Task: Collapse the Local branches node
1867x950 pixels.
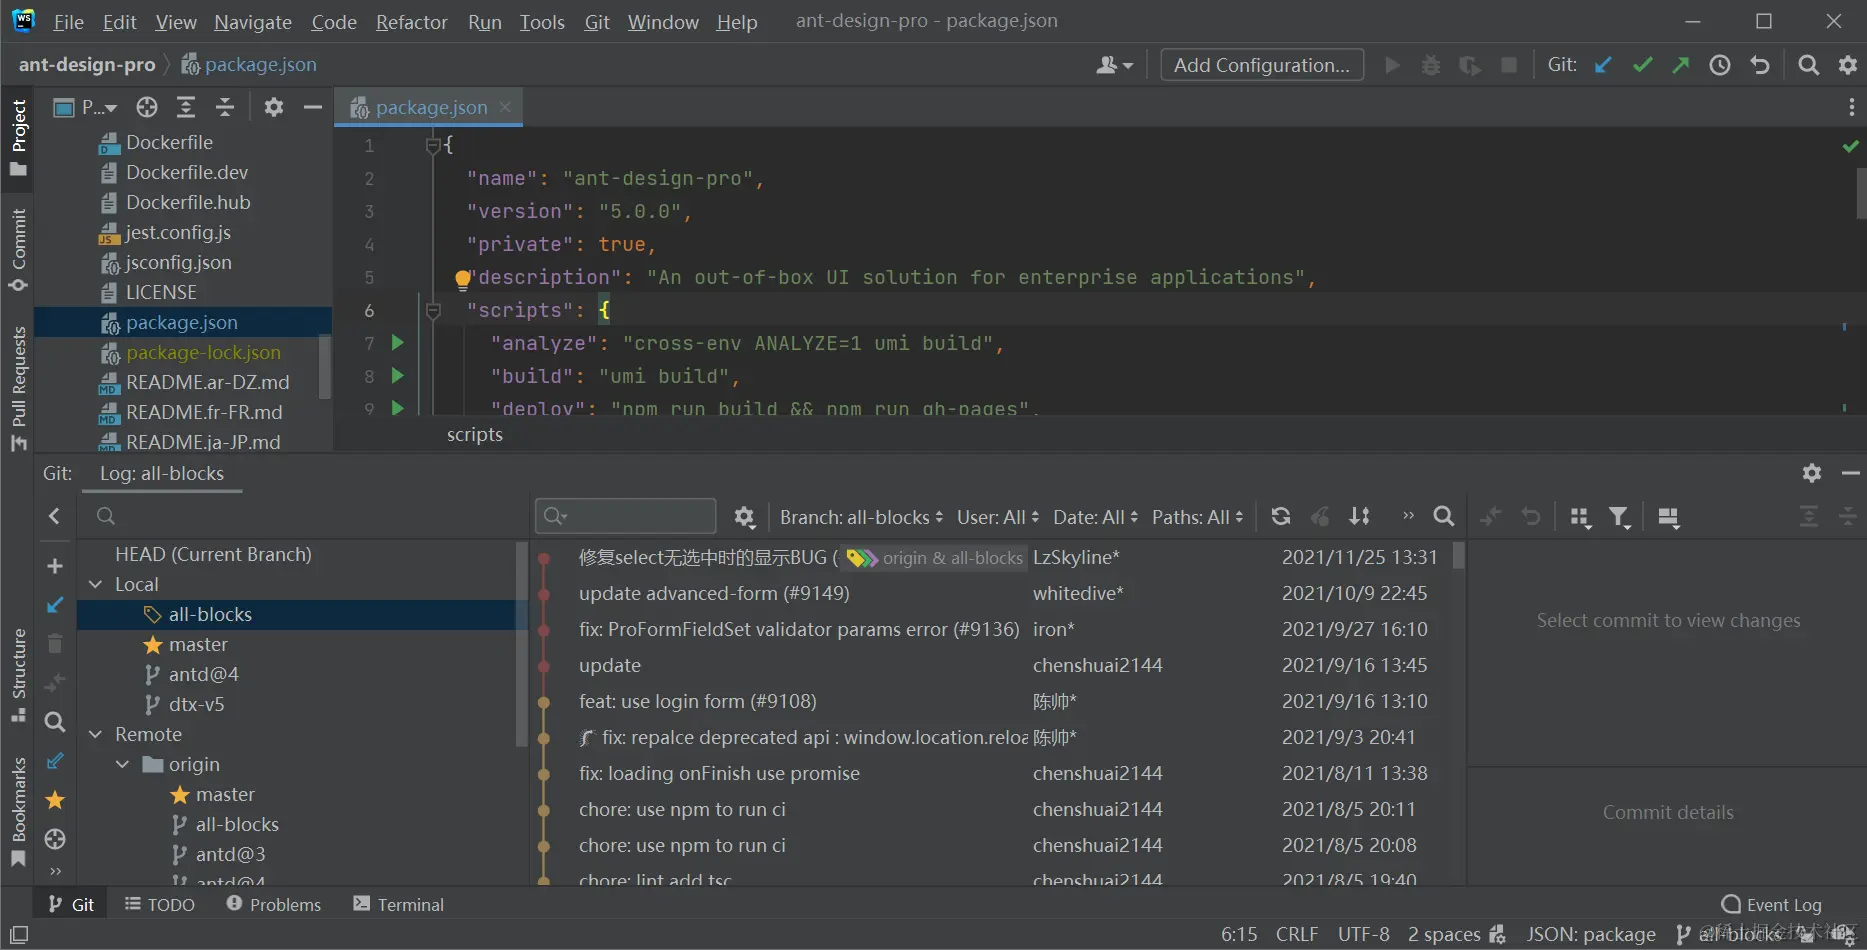Action: (x=96, y=585)
